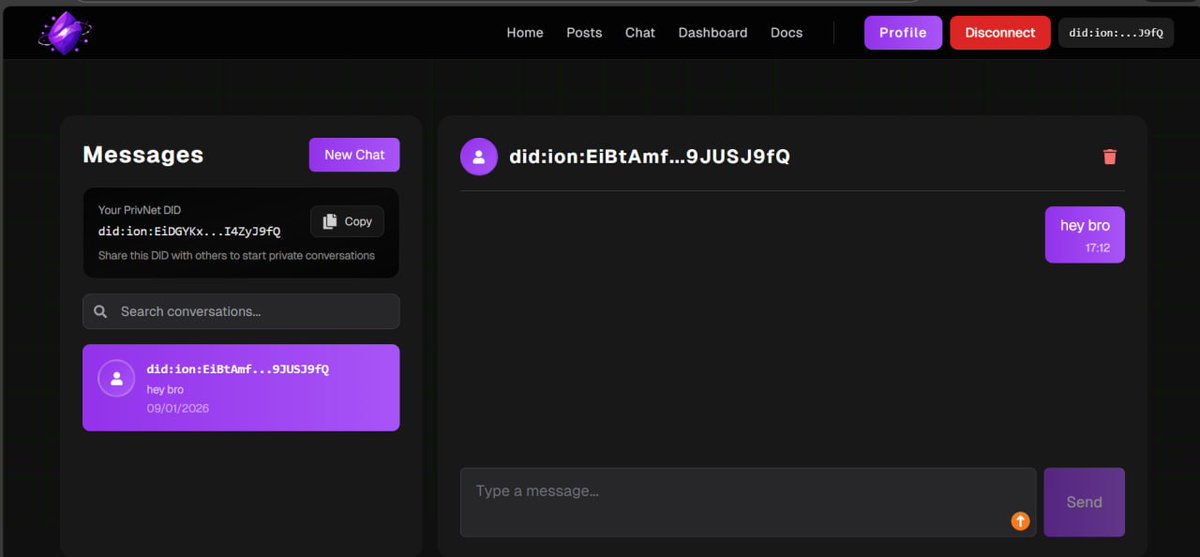Delete conversation using the red trash icon
Image resolution: width=1200 pixels, height=557 pixels.
point(1109,156)
